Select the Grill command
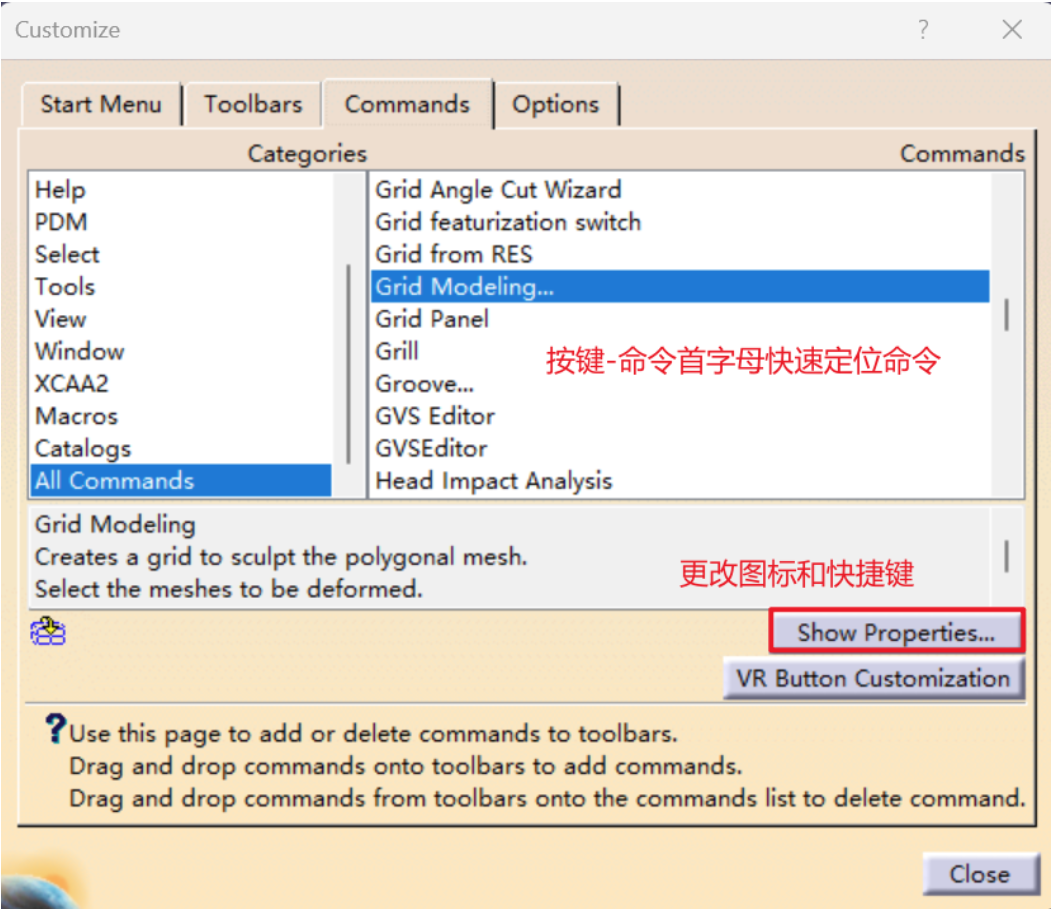Image resolution: width=1051 pixels, height=909 pixels. pos(680,351)
